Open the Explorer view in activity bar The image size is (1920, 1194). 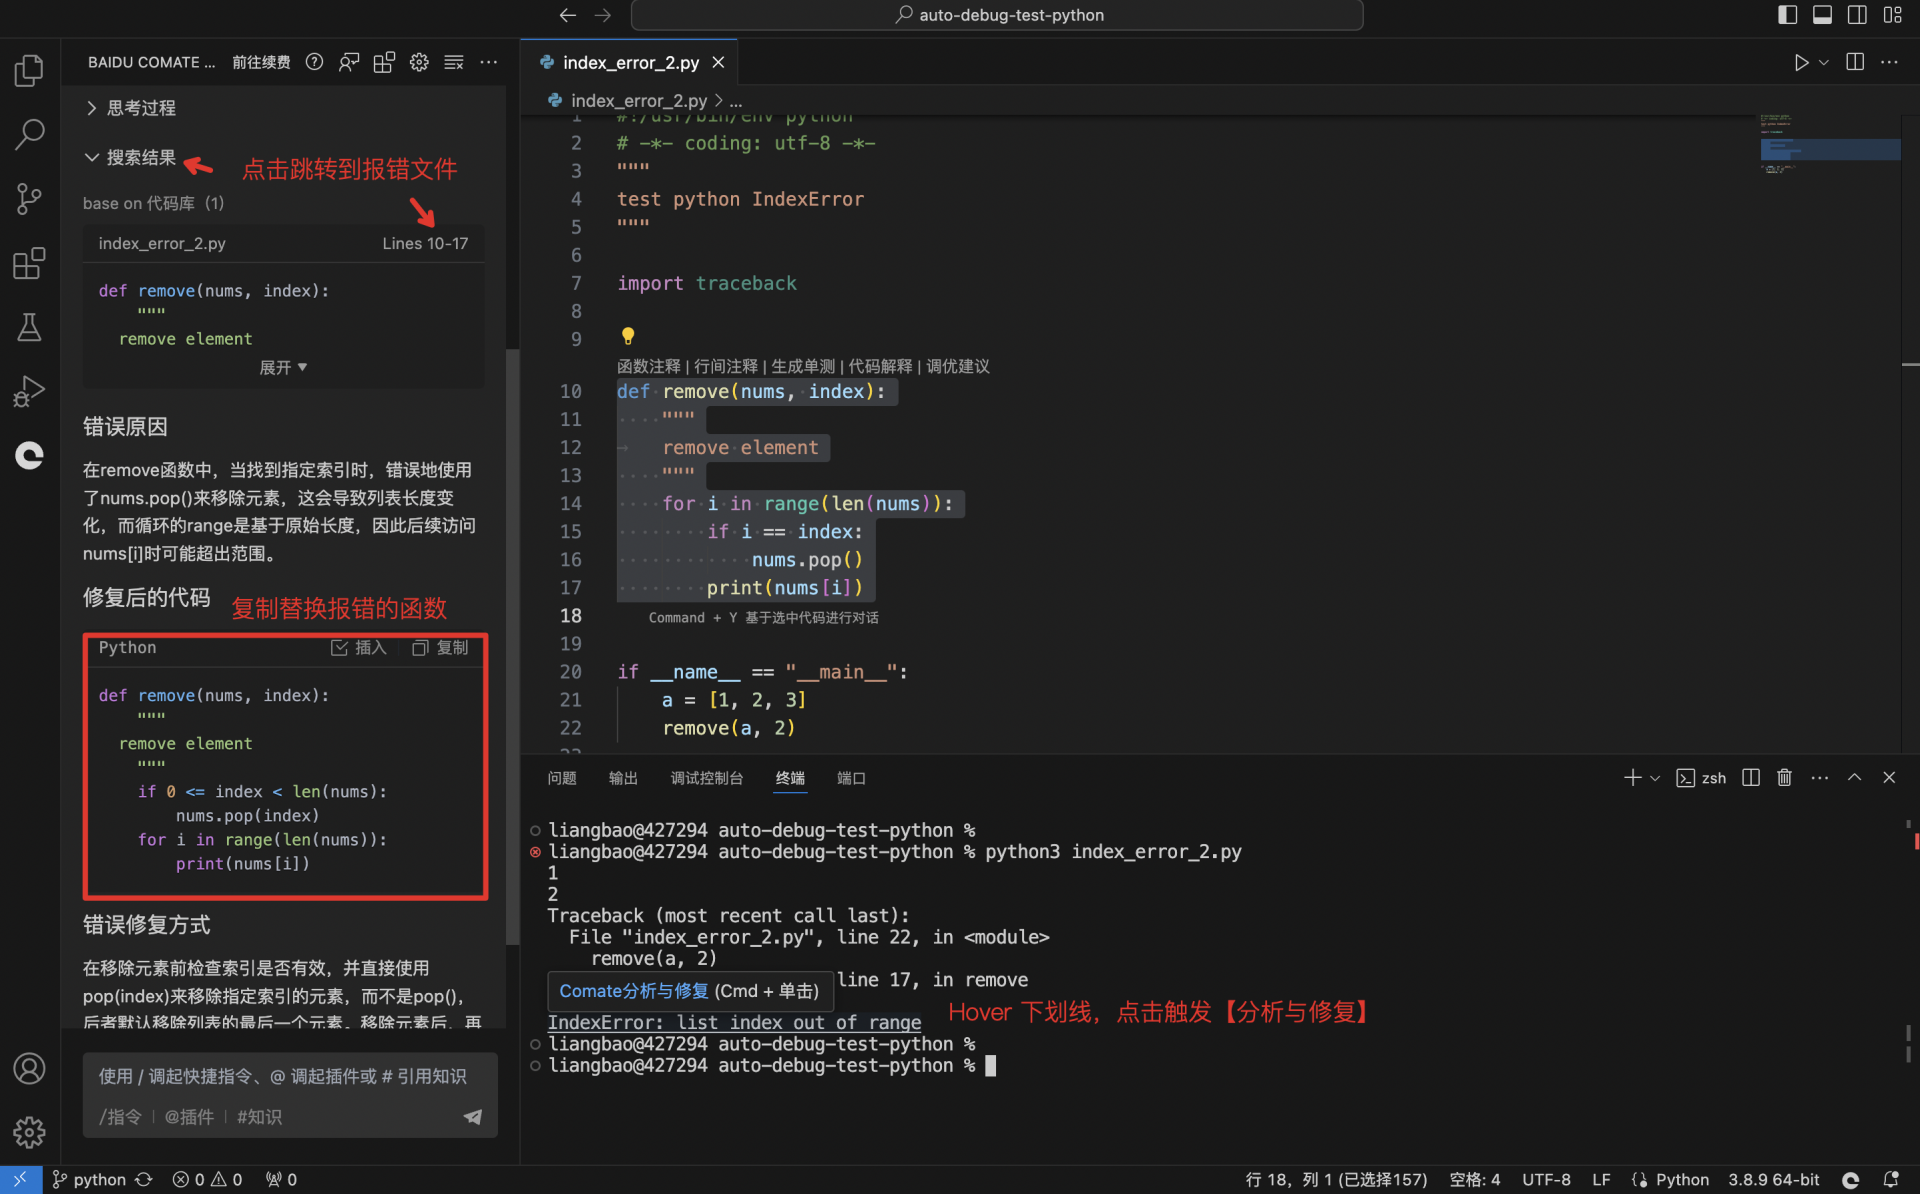[29, 70]
